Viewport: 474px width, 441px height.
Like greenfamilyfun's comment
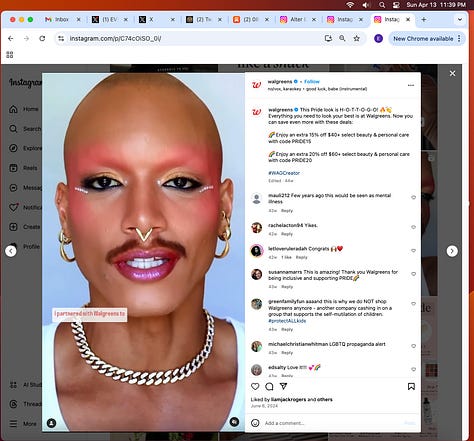[x=413, y=304]
